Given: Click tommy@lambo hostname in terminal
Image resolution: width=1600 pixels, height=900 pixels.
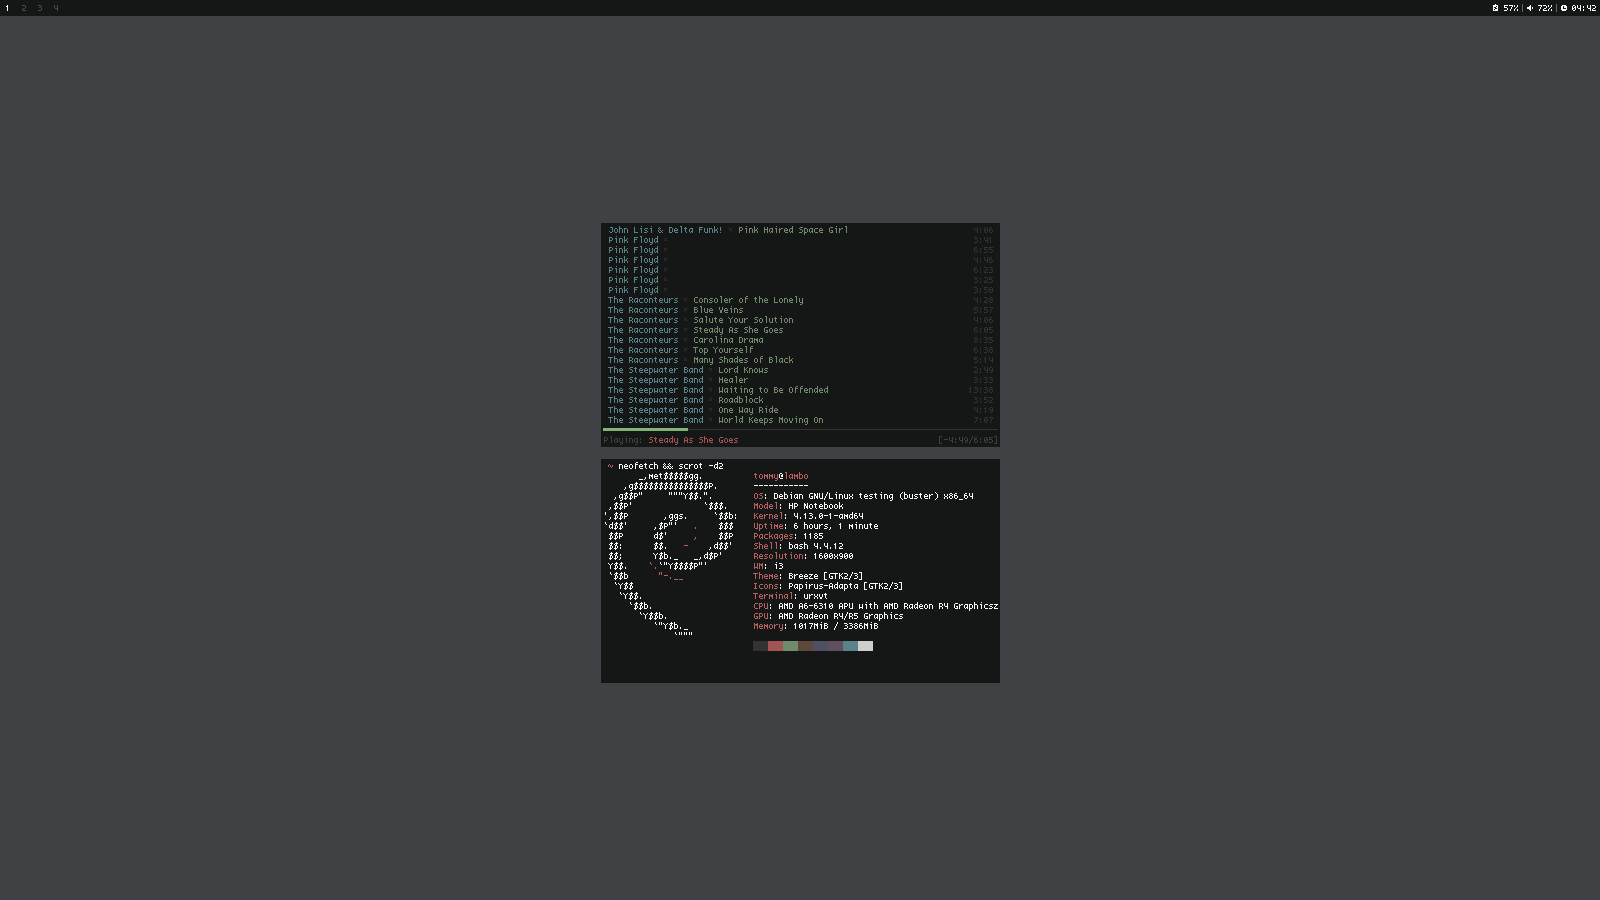Looking at the screenshot, I should coord(781,476).
